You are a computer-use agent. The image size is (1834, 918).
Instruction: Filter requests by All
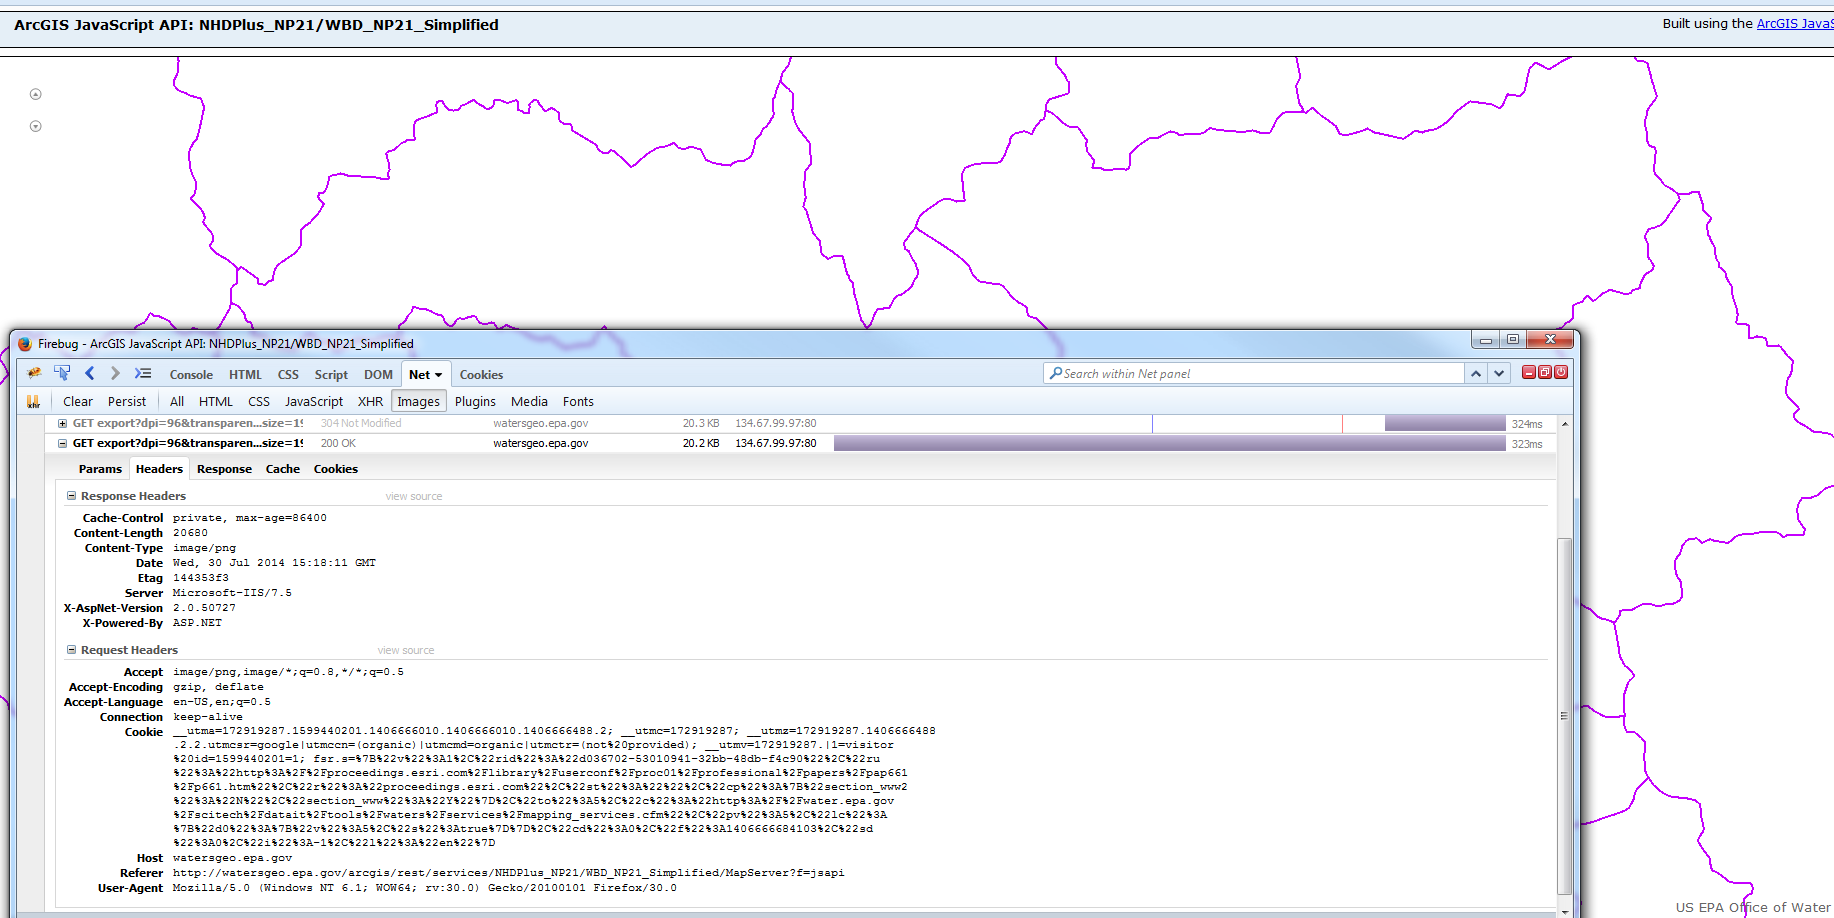tap(177, 401)
